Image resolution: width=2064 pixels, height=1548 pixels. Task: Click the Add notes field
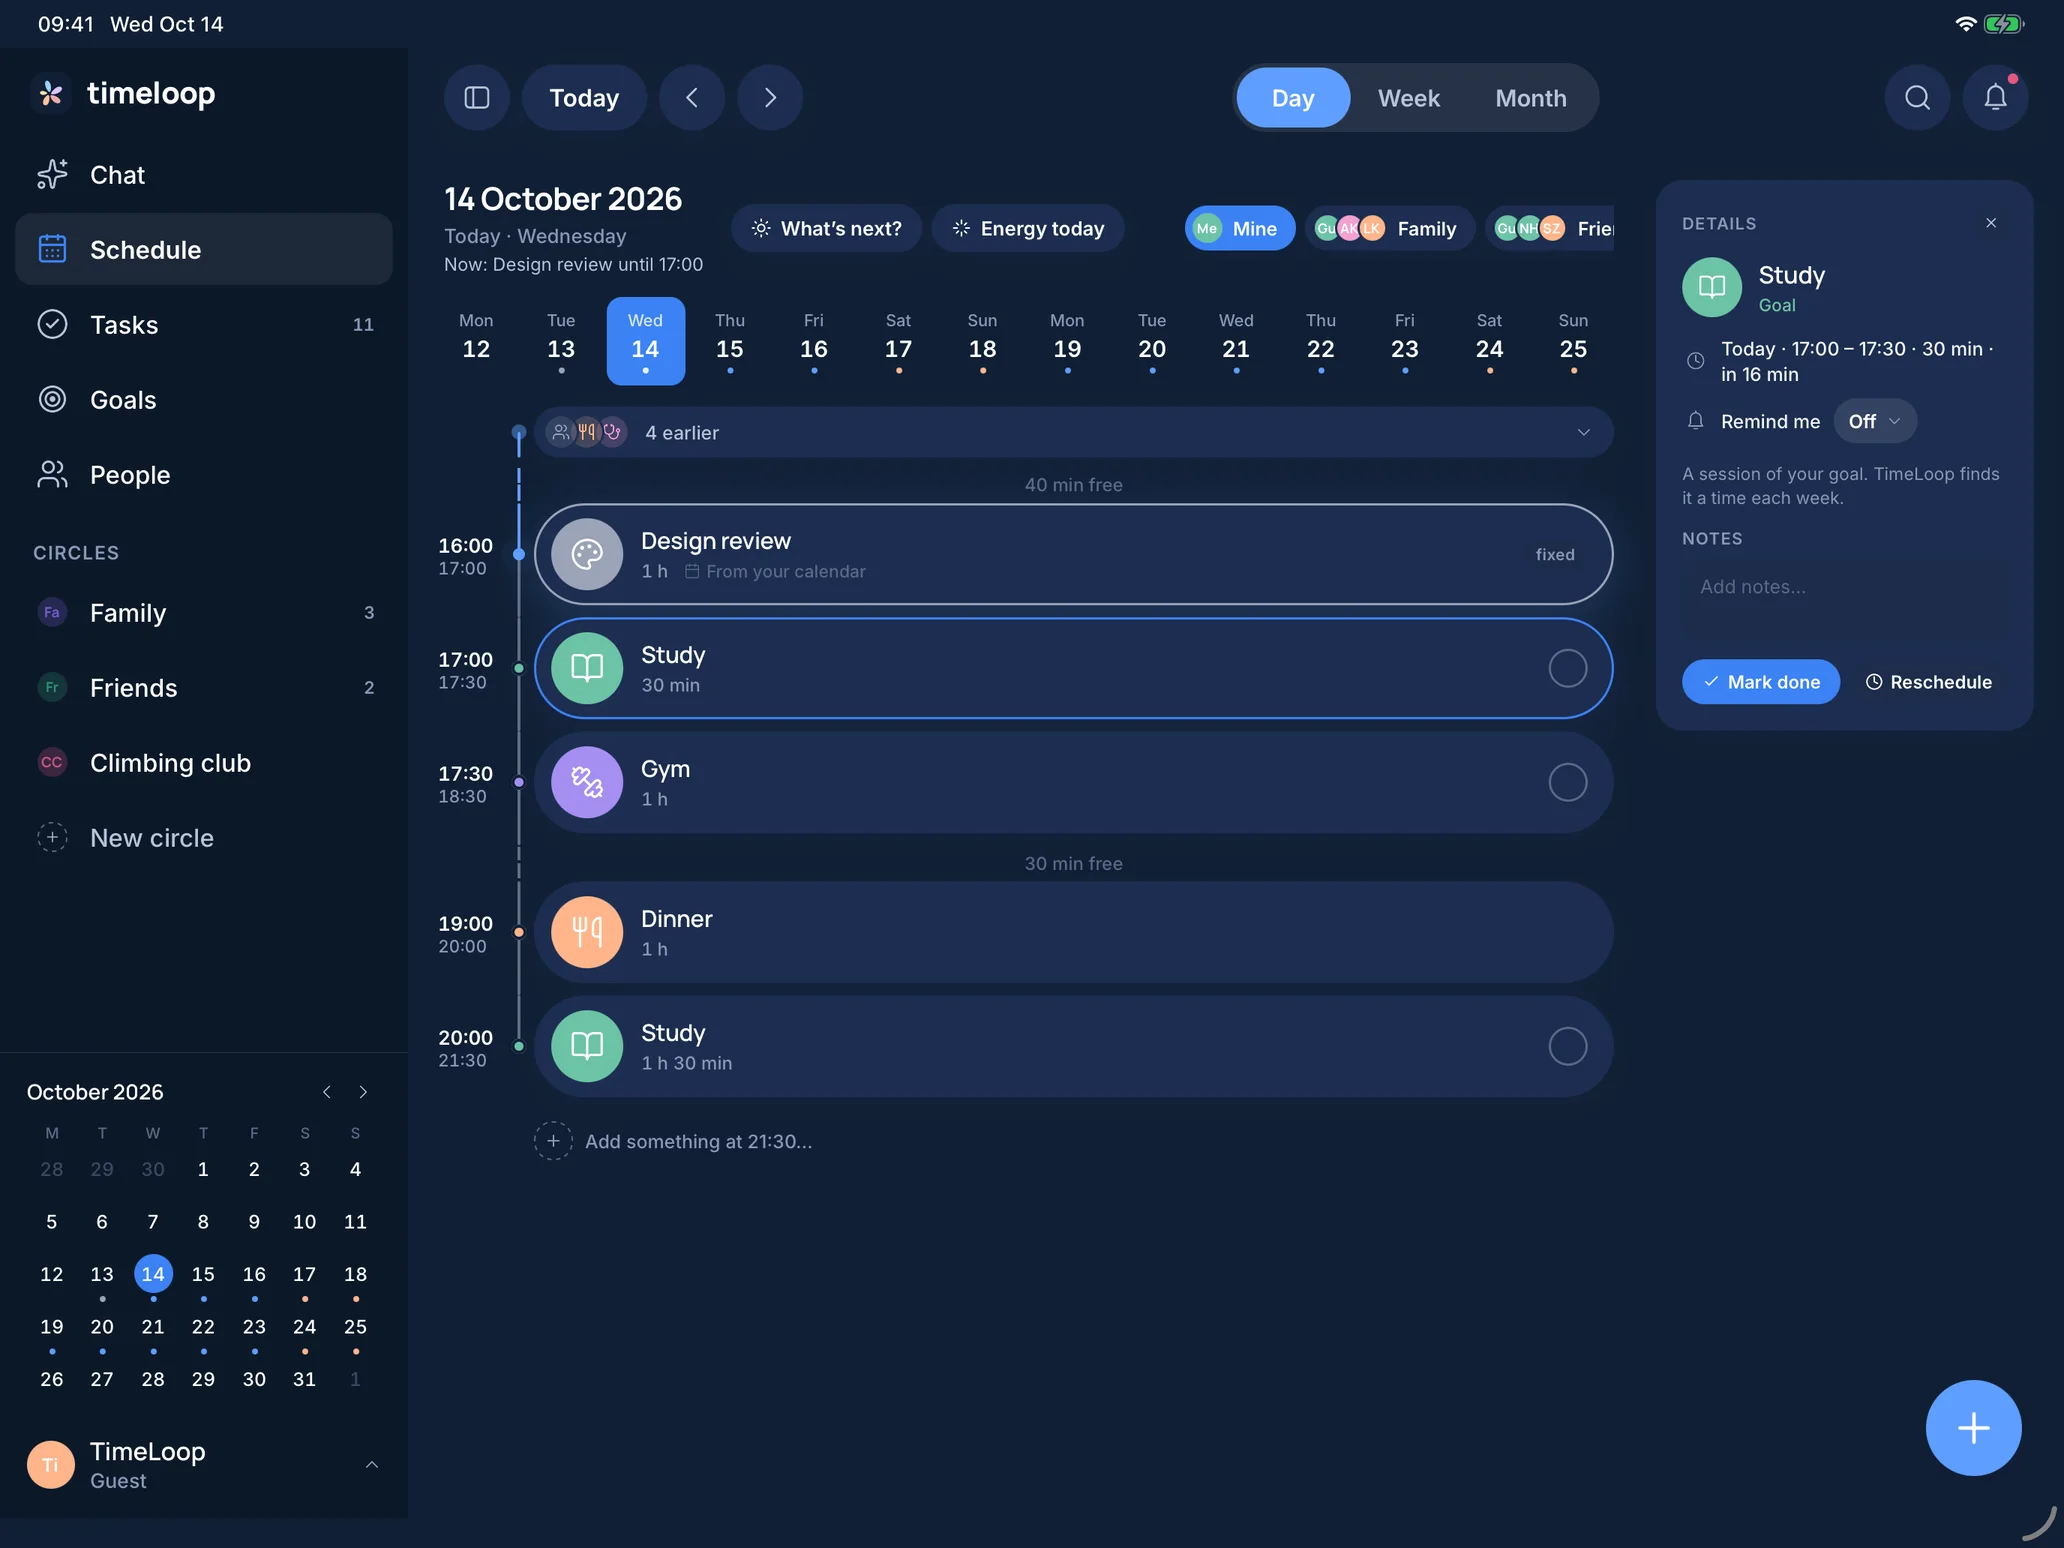(1844, 598)
